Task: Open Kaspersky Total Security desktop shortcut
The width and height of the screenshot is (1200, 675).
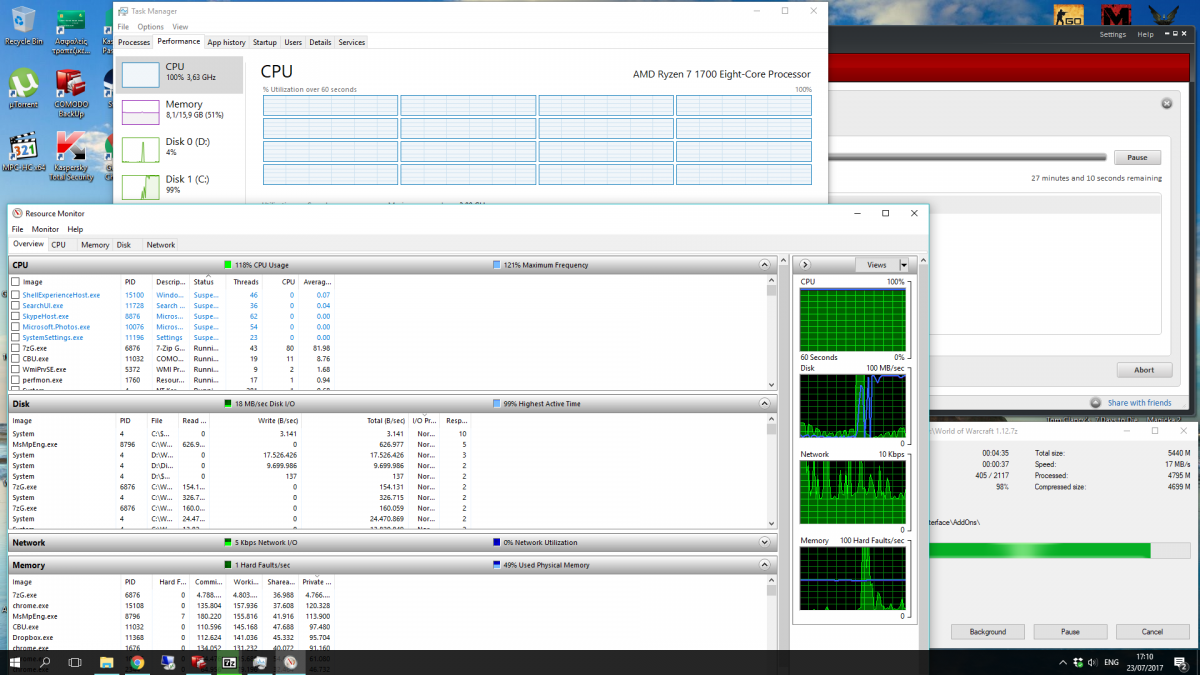Action: point(71,156)
